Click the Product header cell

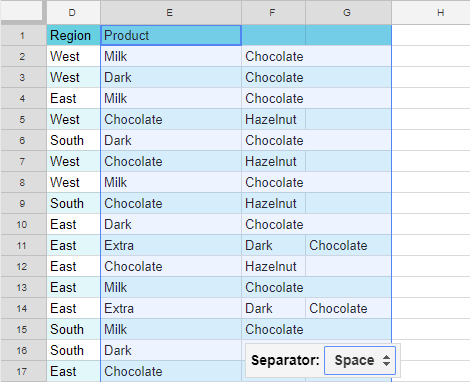tap(171, 35)
